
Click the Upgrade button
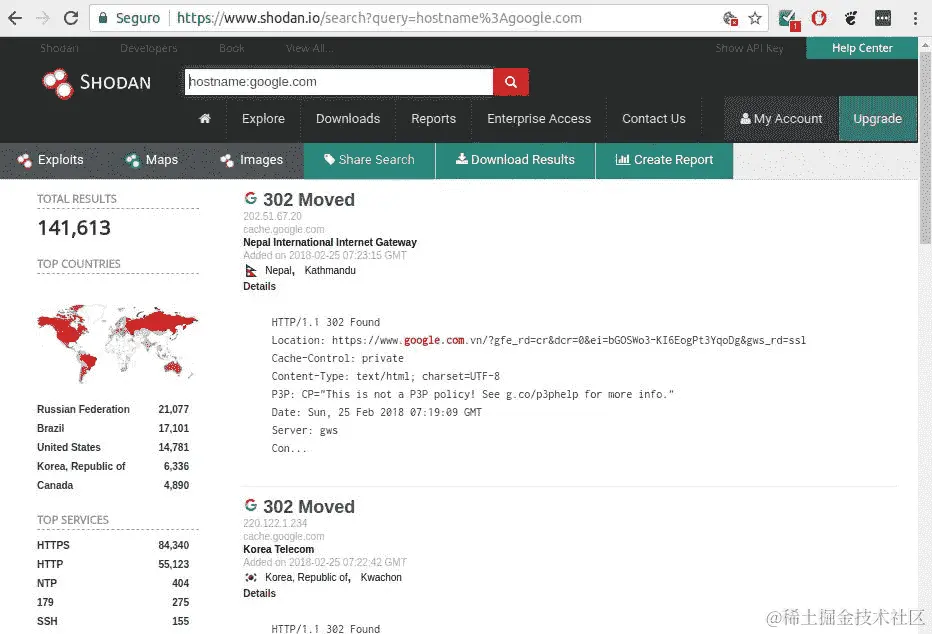(x=877, y=119)
